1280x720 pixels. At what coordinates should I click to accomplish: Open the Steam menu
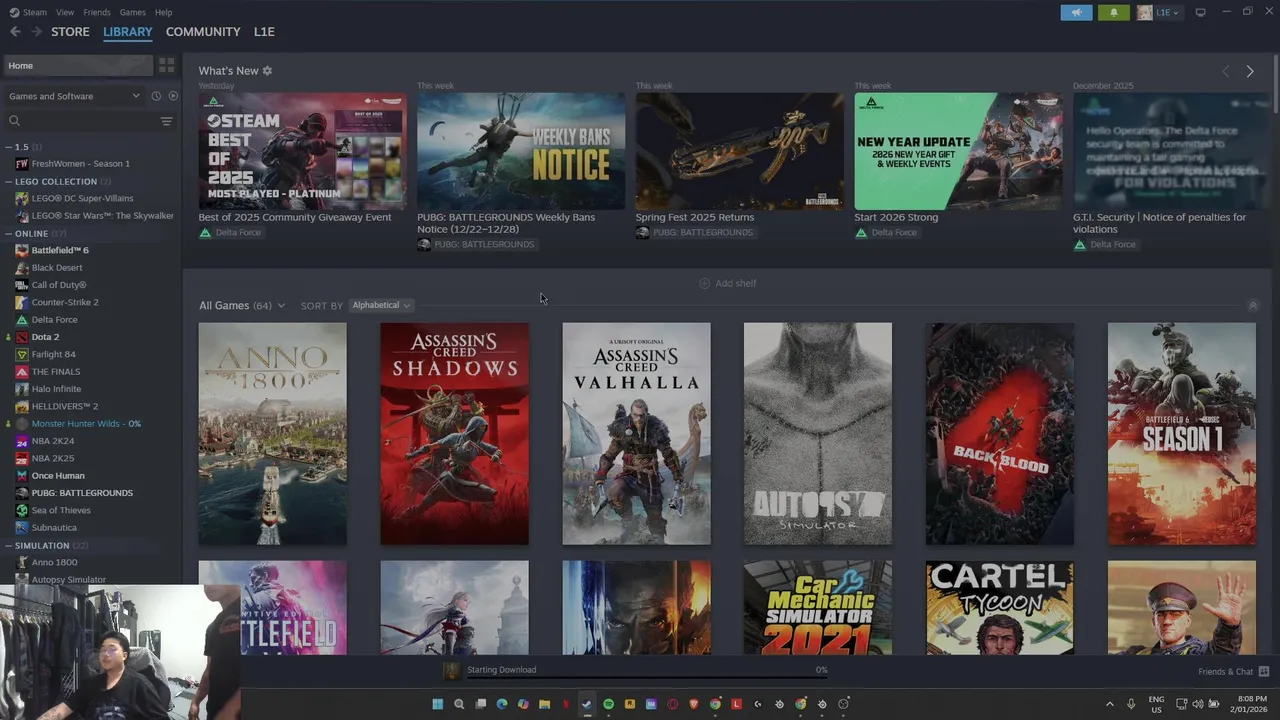tap(28, 12)
